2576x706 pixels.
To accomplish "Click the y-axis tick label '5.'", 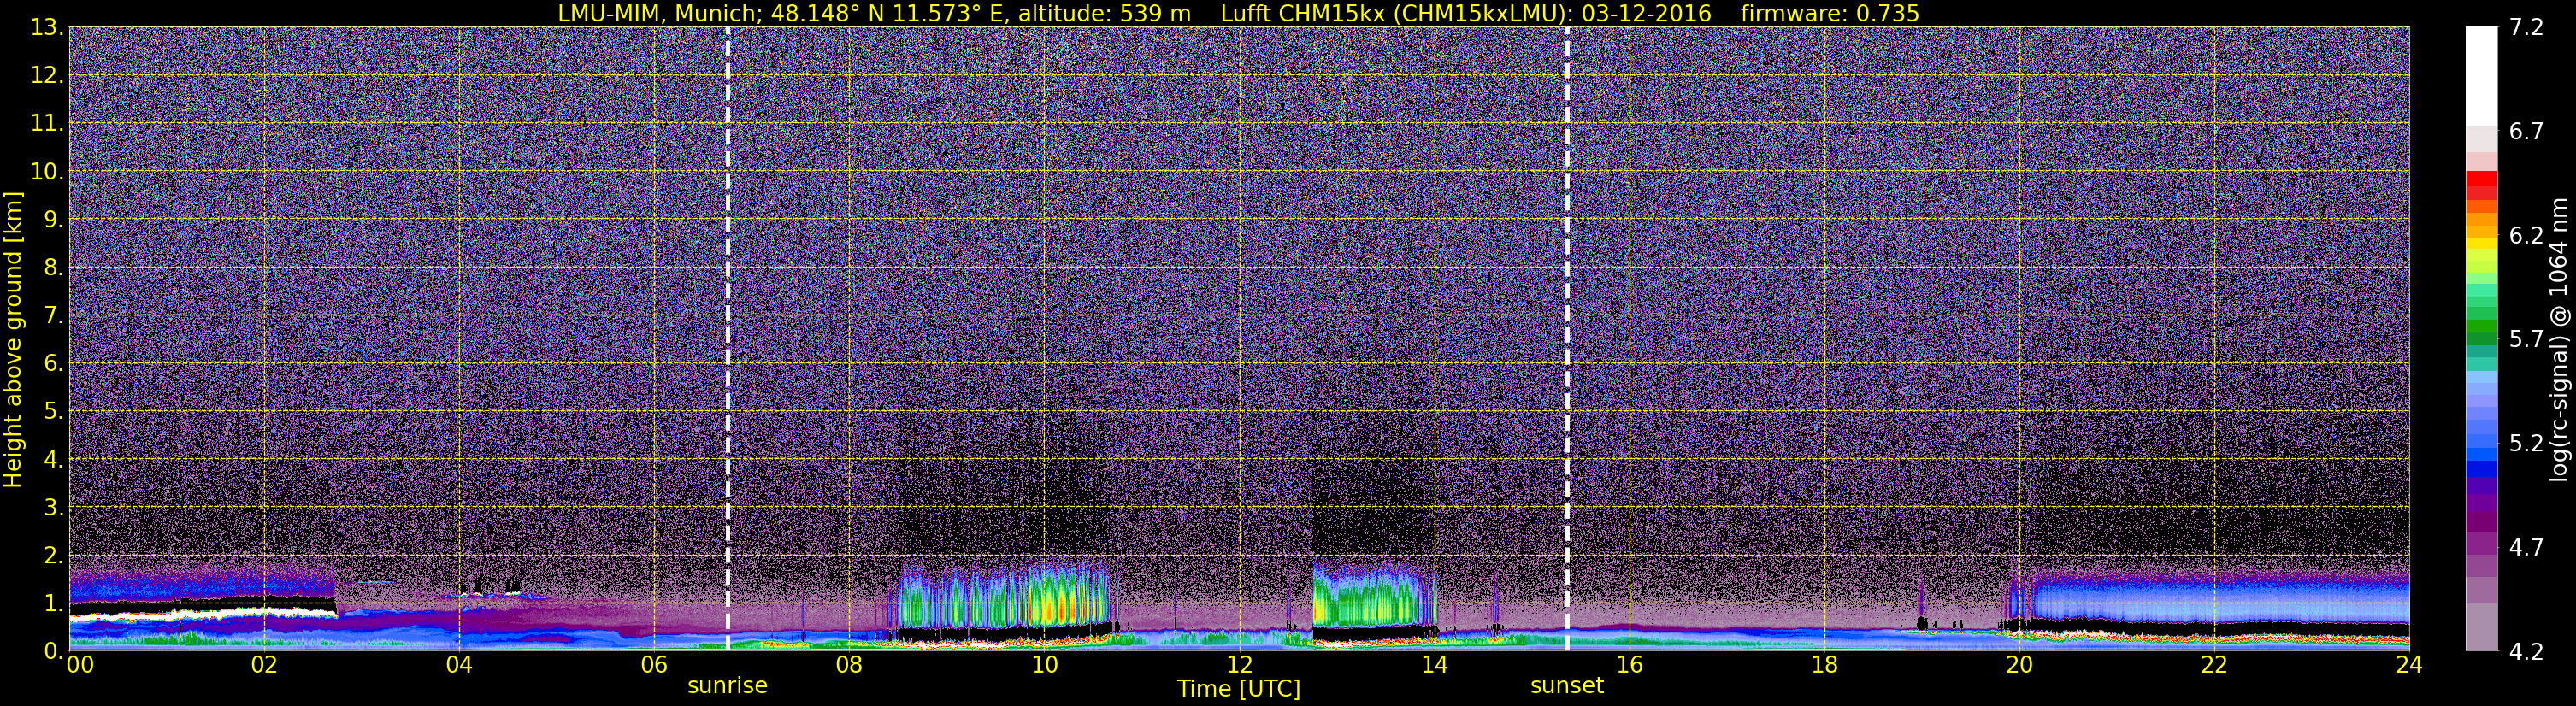I will [53, 412].
